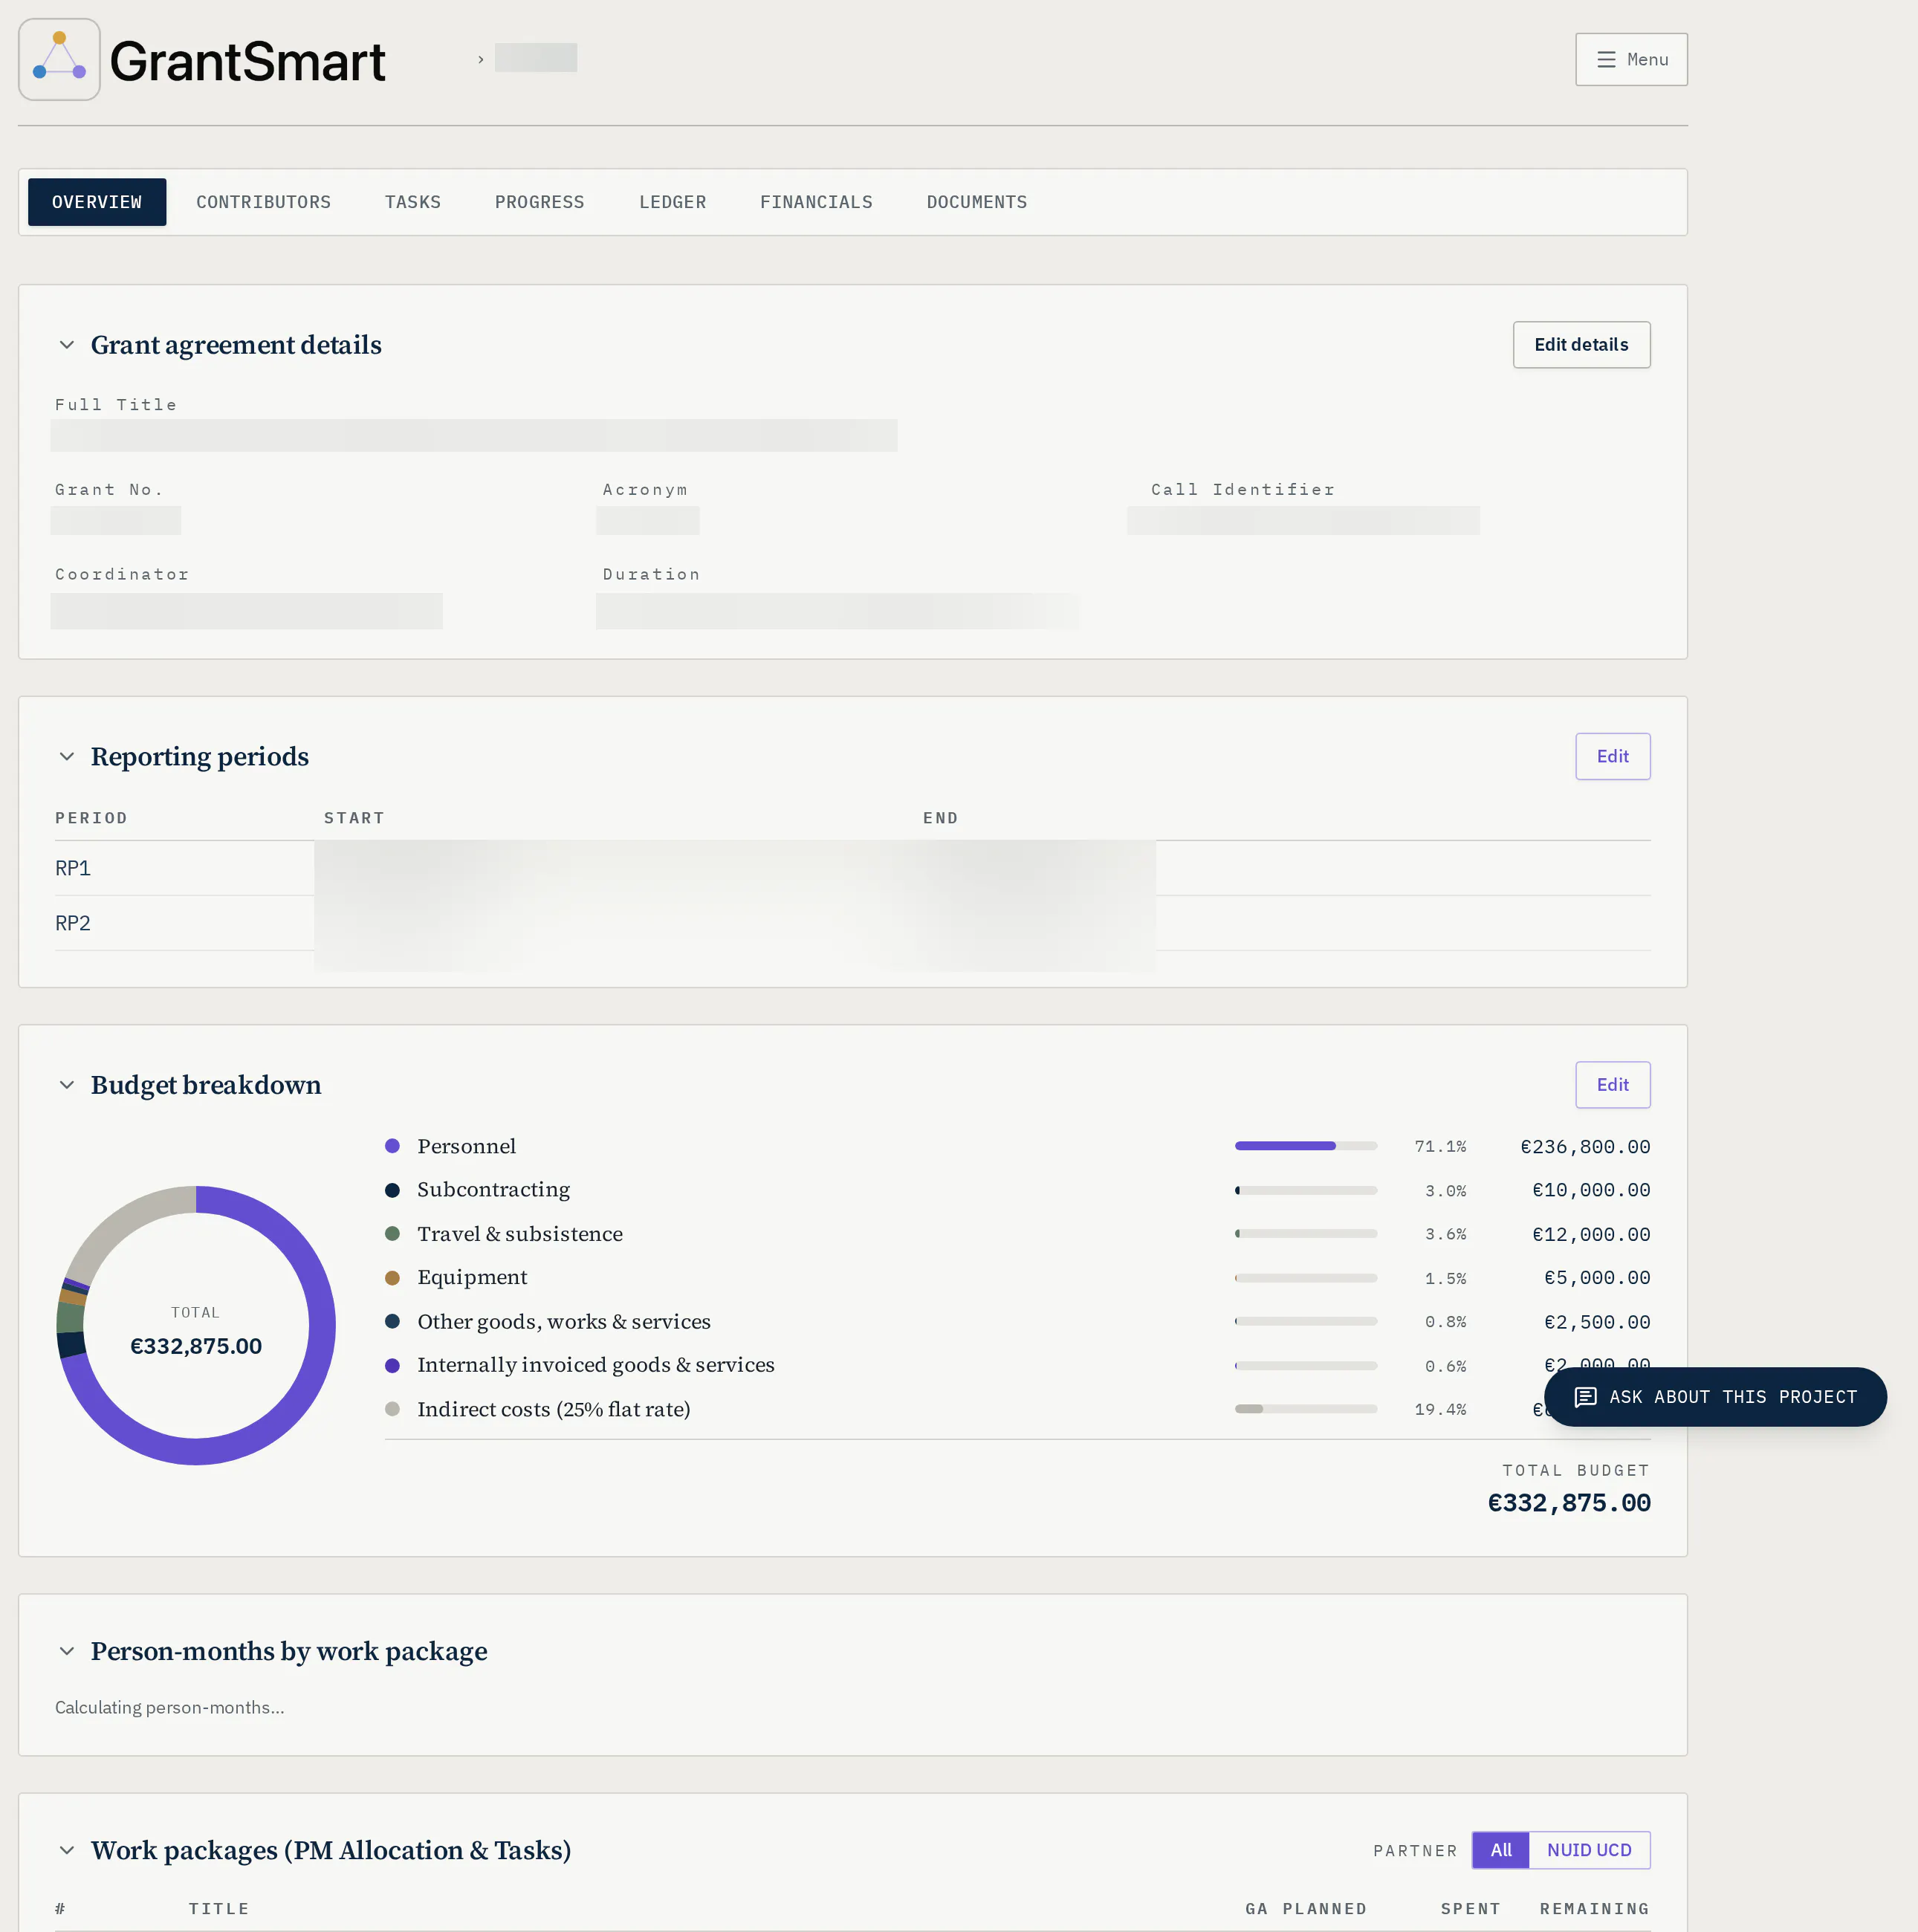Screen dimensions: 1918x1932
Task: Click the RP2 period row
Action: [852, 924]
